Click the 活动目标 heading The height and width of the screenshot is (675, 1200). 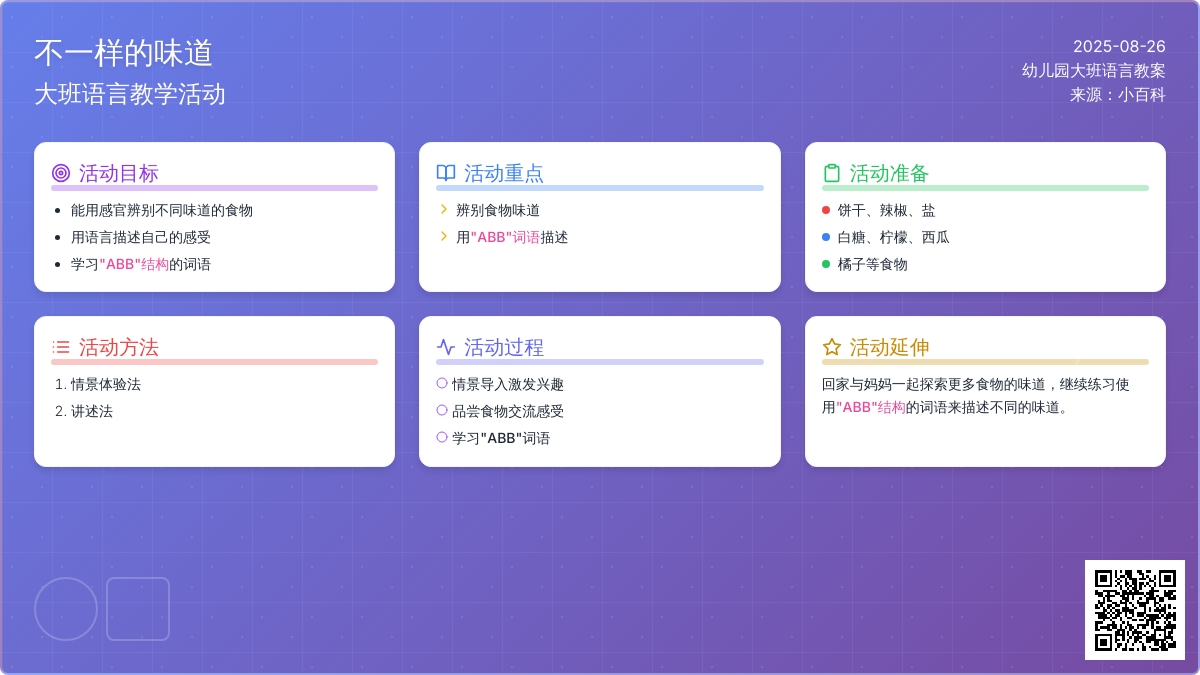(119, 173)
